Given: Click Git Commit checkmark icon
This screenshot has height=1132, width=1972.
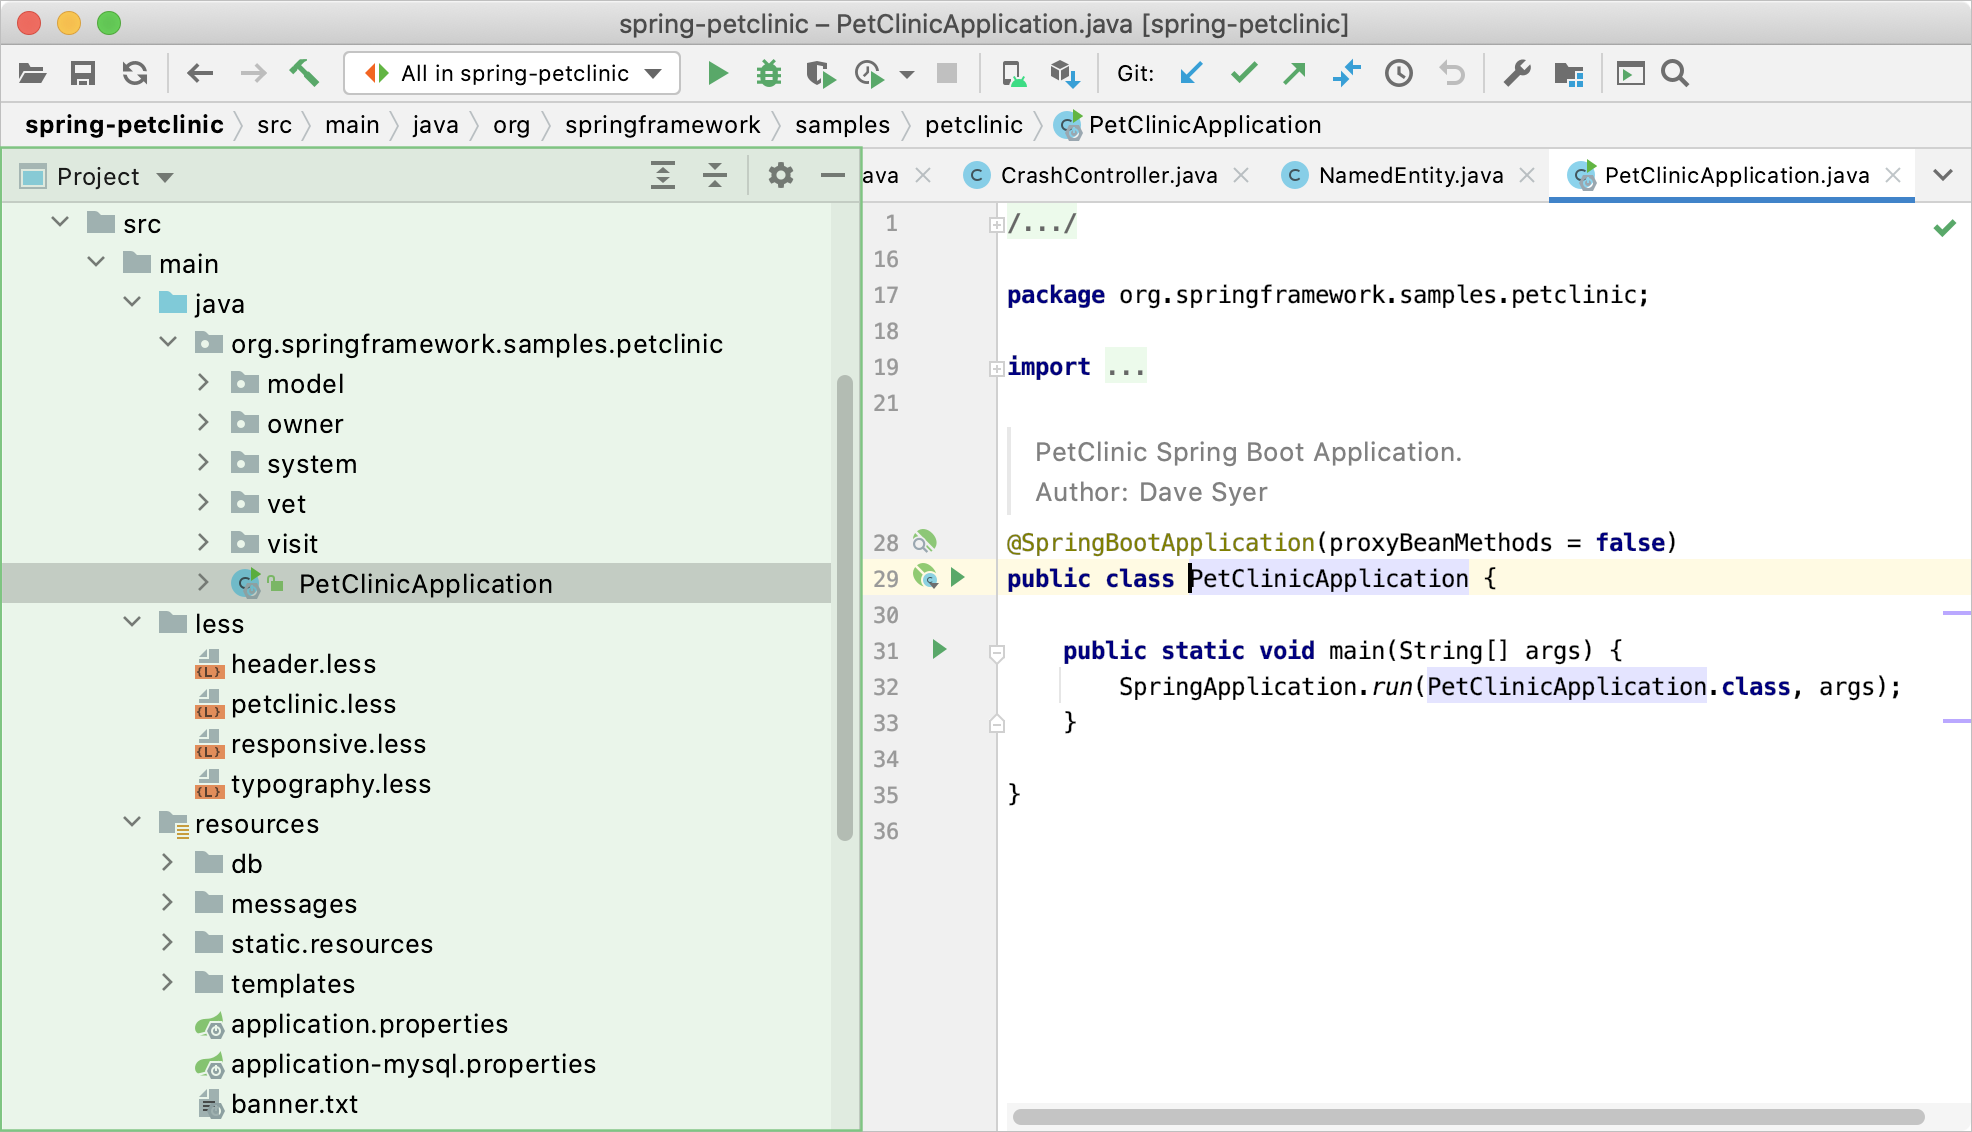Looking at the screenshot, I should (1243, 73).
